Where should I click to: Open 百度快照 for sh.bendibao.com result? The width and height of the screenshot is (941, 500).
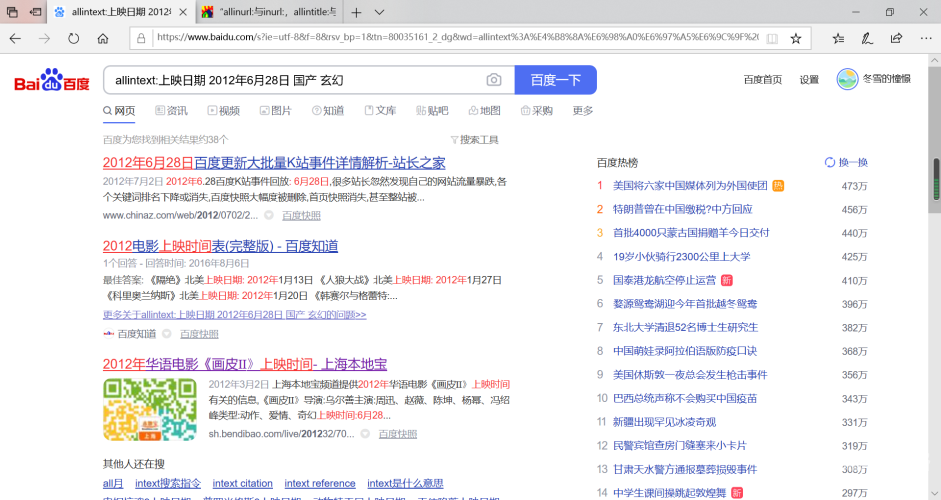point(397,433)
